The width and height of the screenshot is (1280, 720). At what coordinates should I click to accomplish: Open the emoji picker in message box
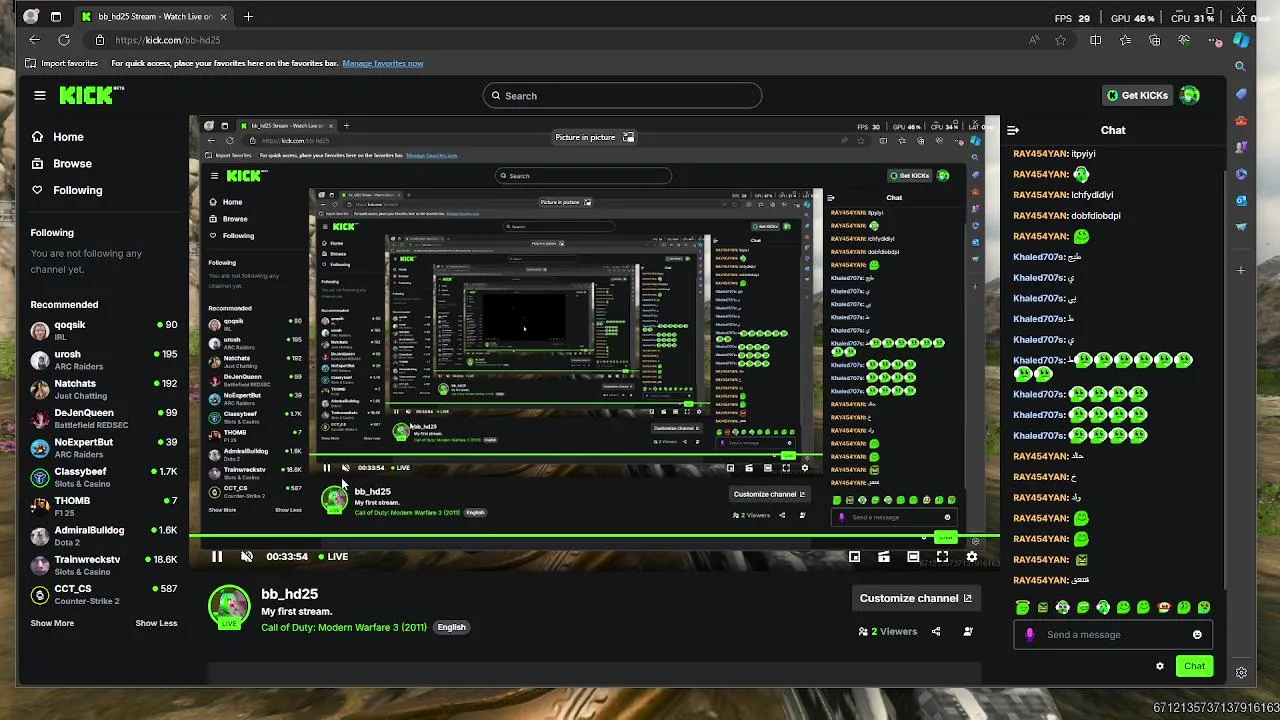point(1197,635)
